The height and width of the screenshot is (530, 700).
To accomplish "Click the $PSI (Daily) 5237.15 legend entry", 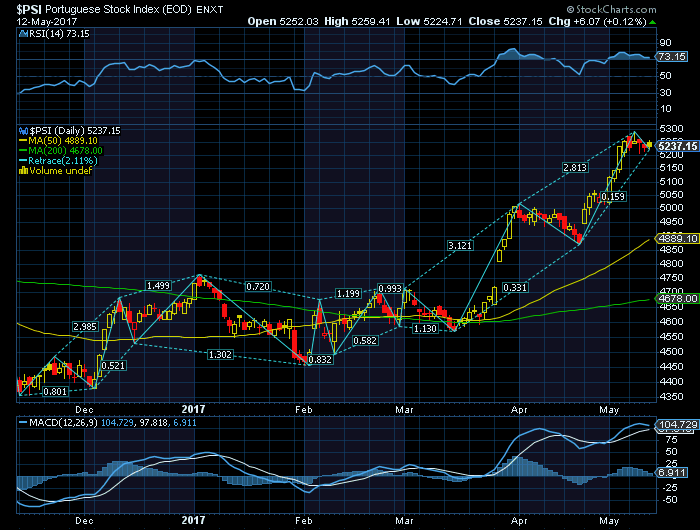I will pyautogui.click(x=75, y=130).
